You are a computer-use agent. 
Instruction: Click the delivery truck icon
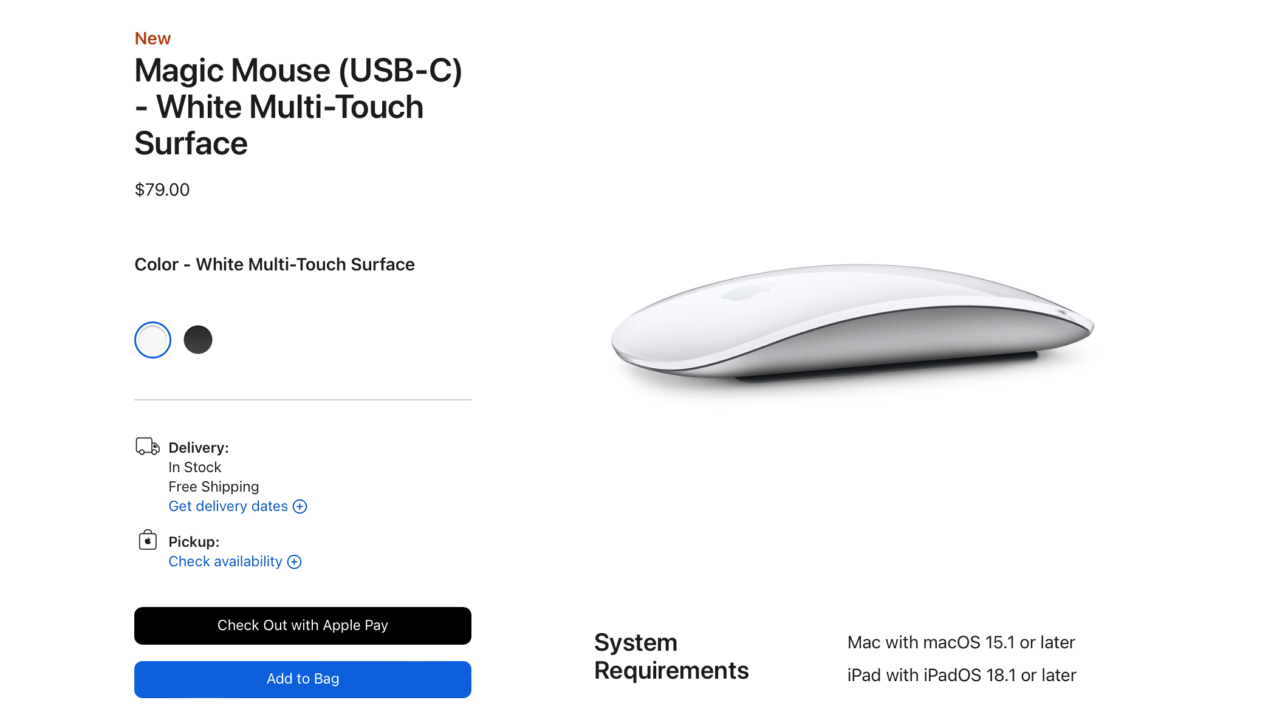(147, 446)
